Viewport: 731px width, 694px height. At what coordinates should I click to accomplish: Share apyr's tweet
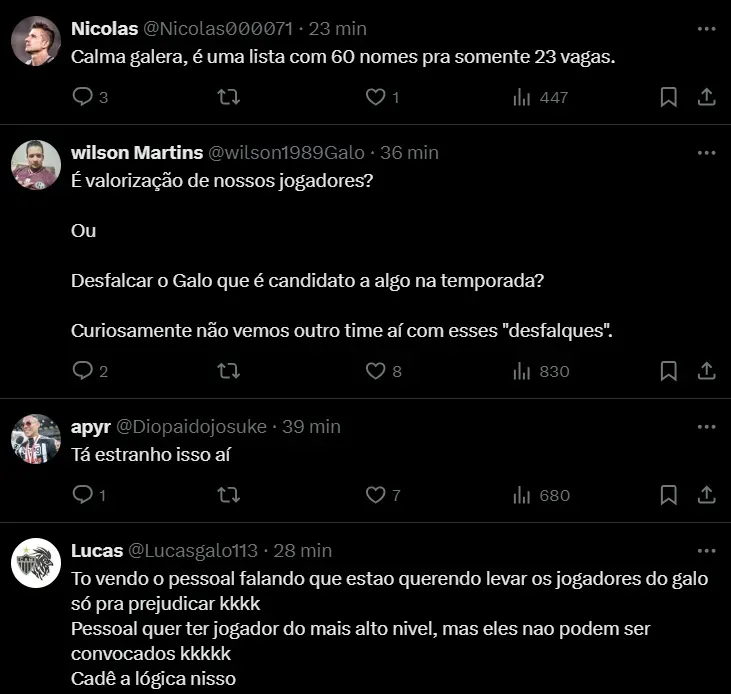point(705,495)
